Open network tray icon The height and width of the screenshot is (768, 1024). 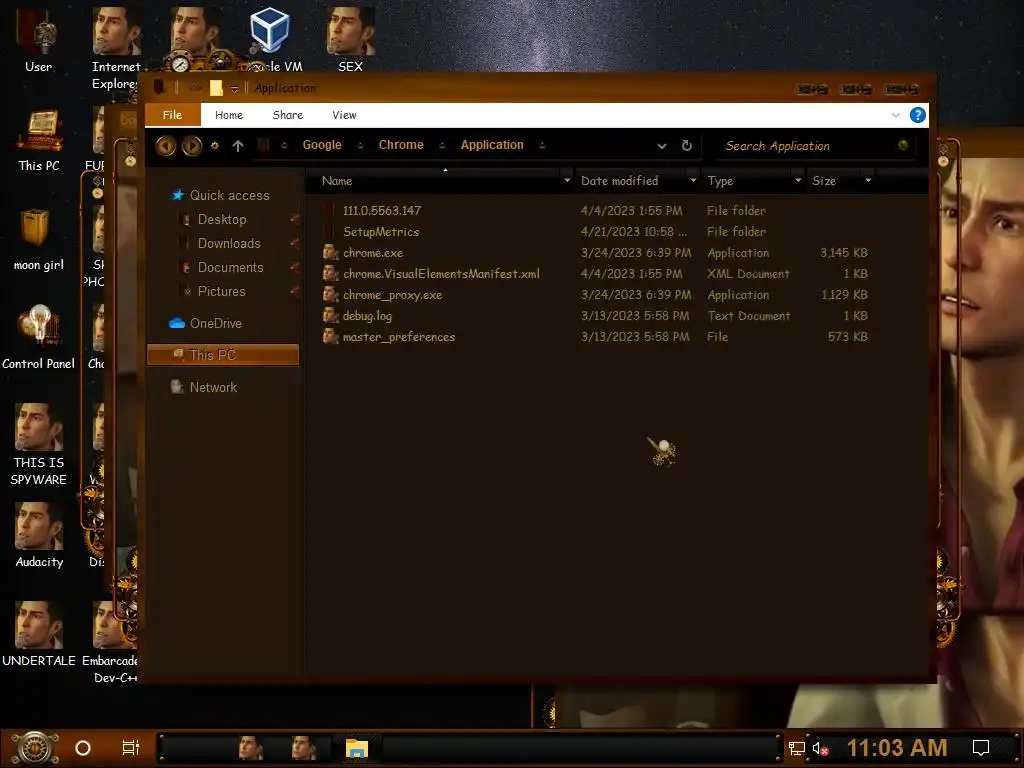point(796,748)
